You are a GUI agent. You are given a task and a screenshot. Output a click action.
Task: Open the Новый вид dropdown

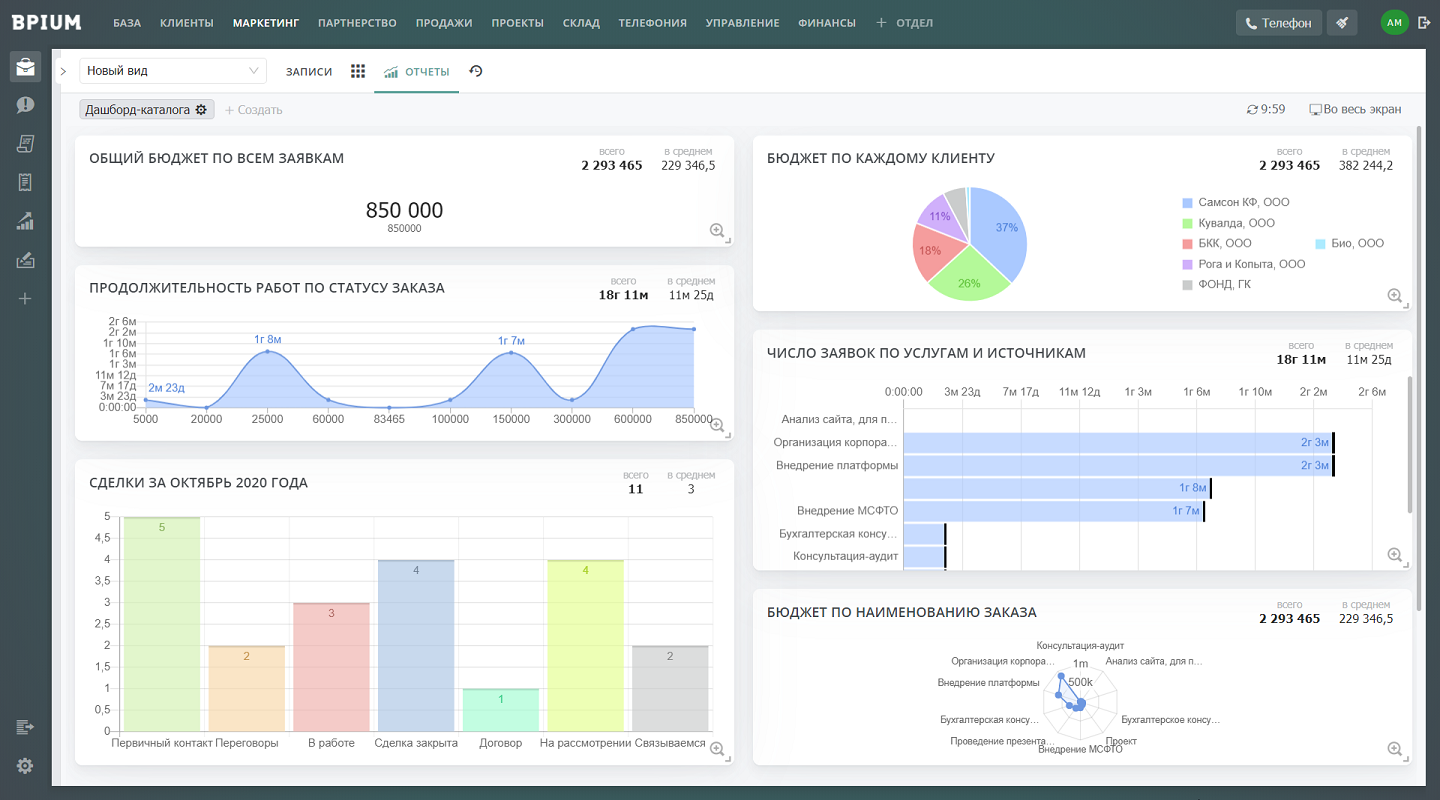(x=173, y=71)
